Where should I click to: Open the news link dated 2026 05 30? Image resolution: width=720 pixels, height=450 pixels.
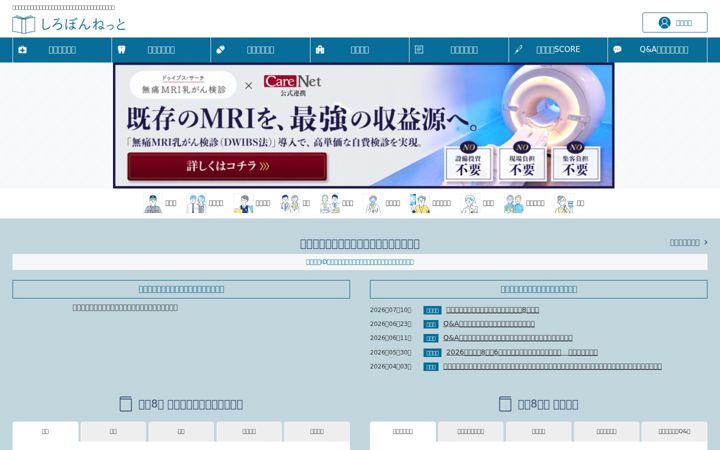(522, 352)
